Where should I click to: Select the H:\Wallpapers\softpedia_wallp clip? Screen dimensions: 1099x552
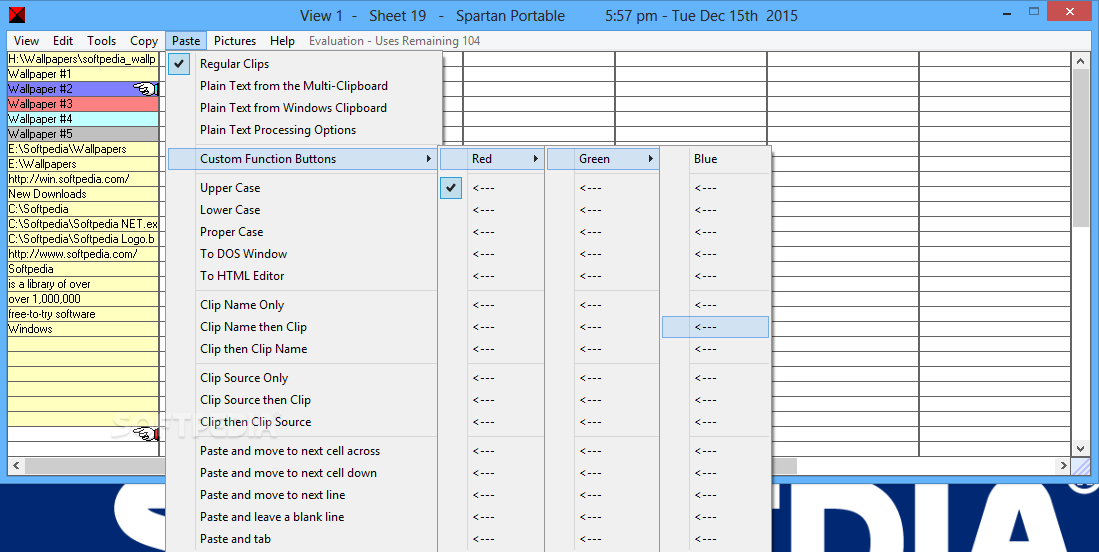pos(83,59)
